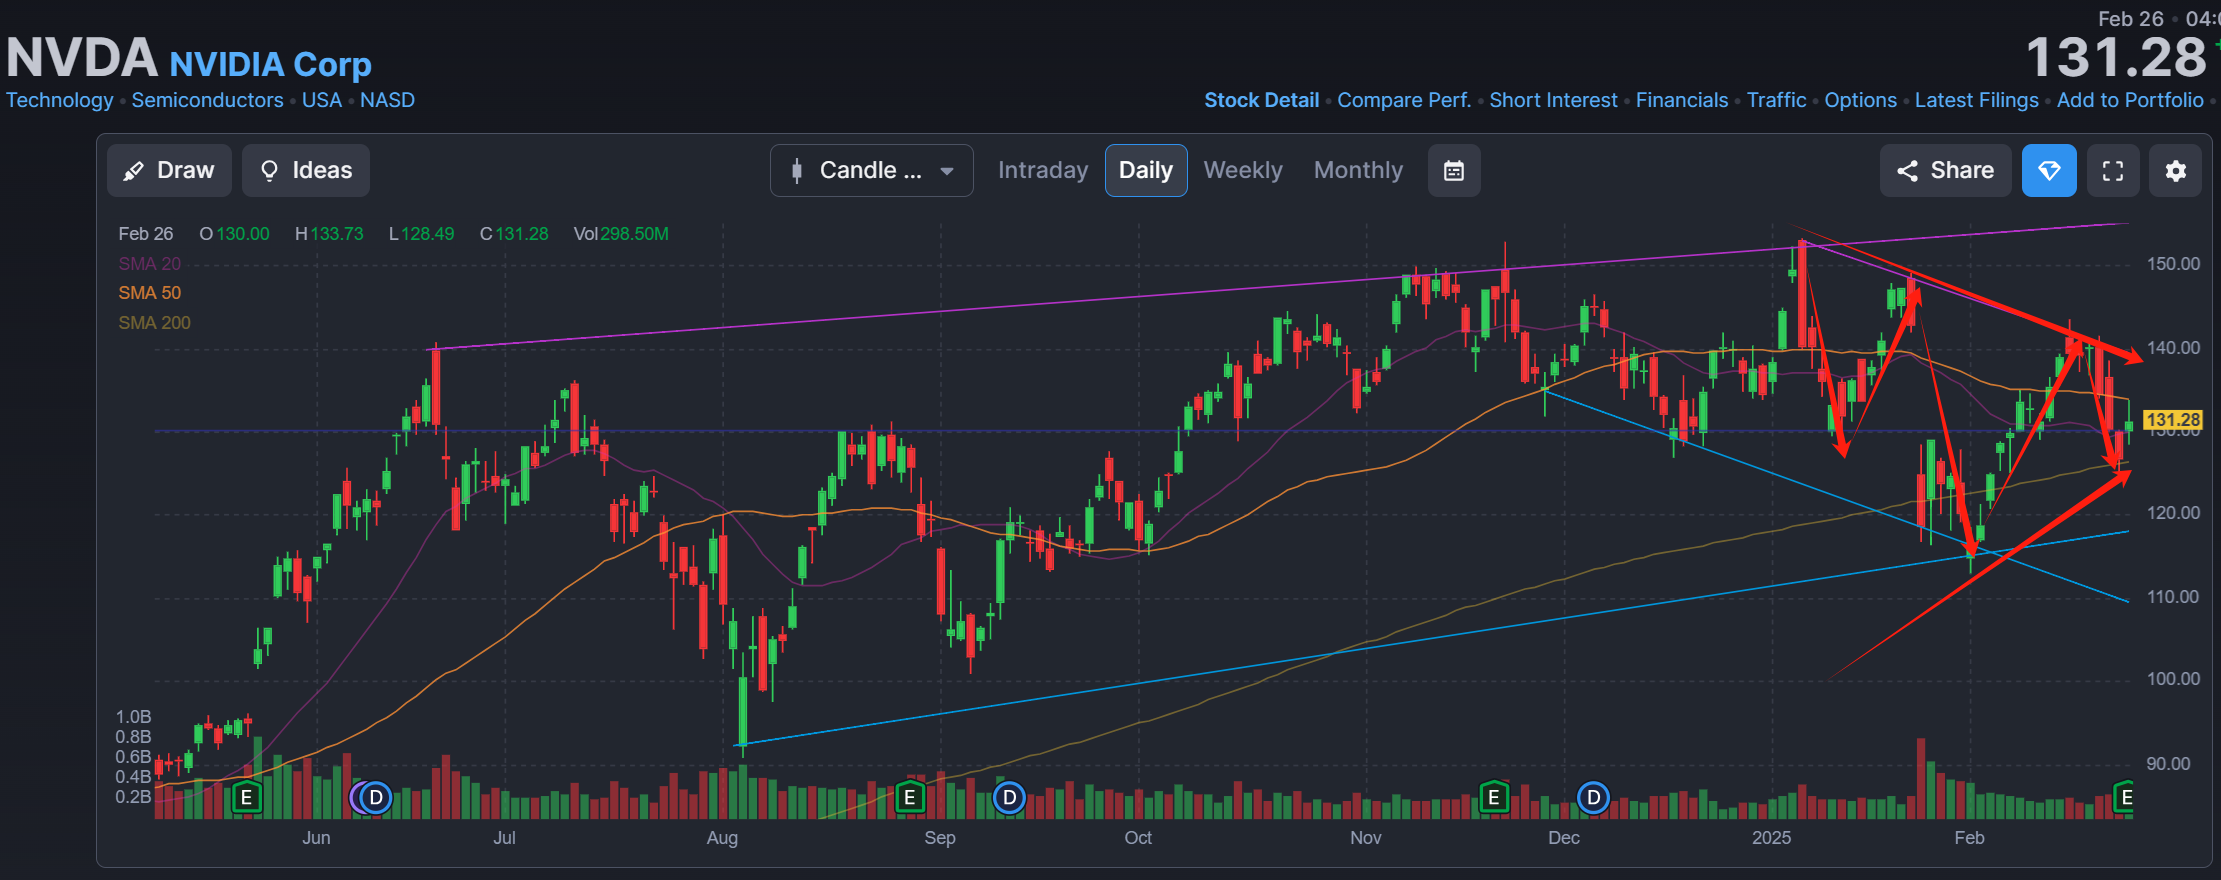Click the volume value 298.50M

click(634, 234)
